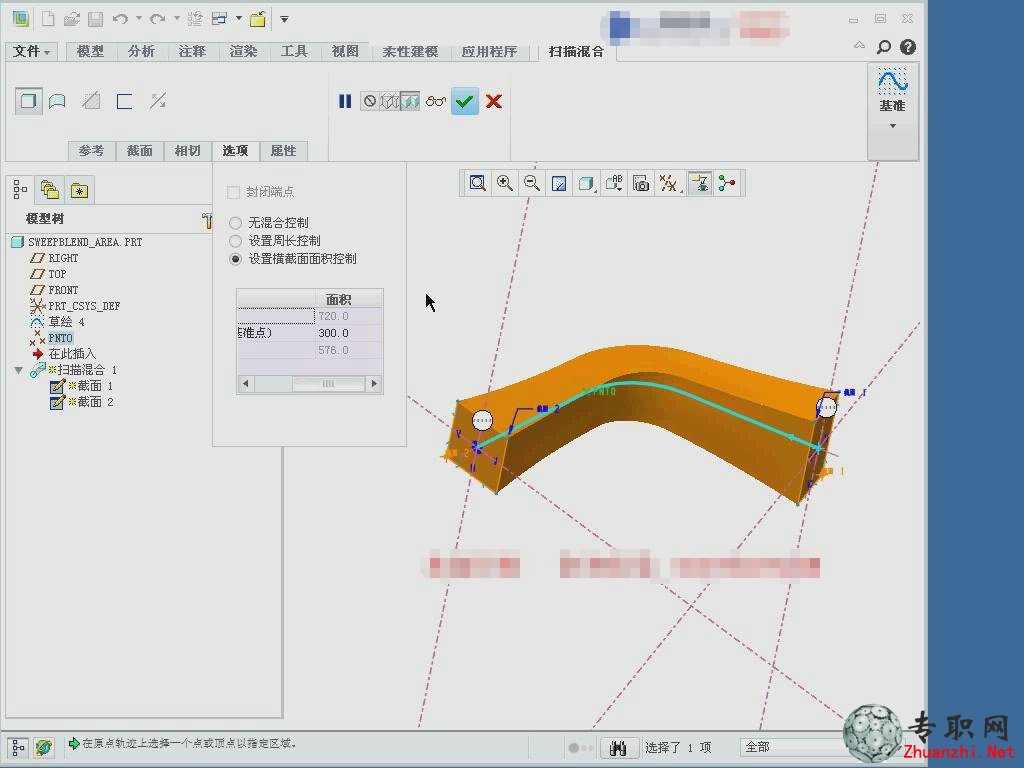1024x768 pixels.
Task: Switch to the 视图 ribbon tab
Action: click(345, 51)
